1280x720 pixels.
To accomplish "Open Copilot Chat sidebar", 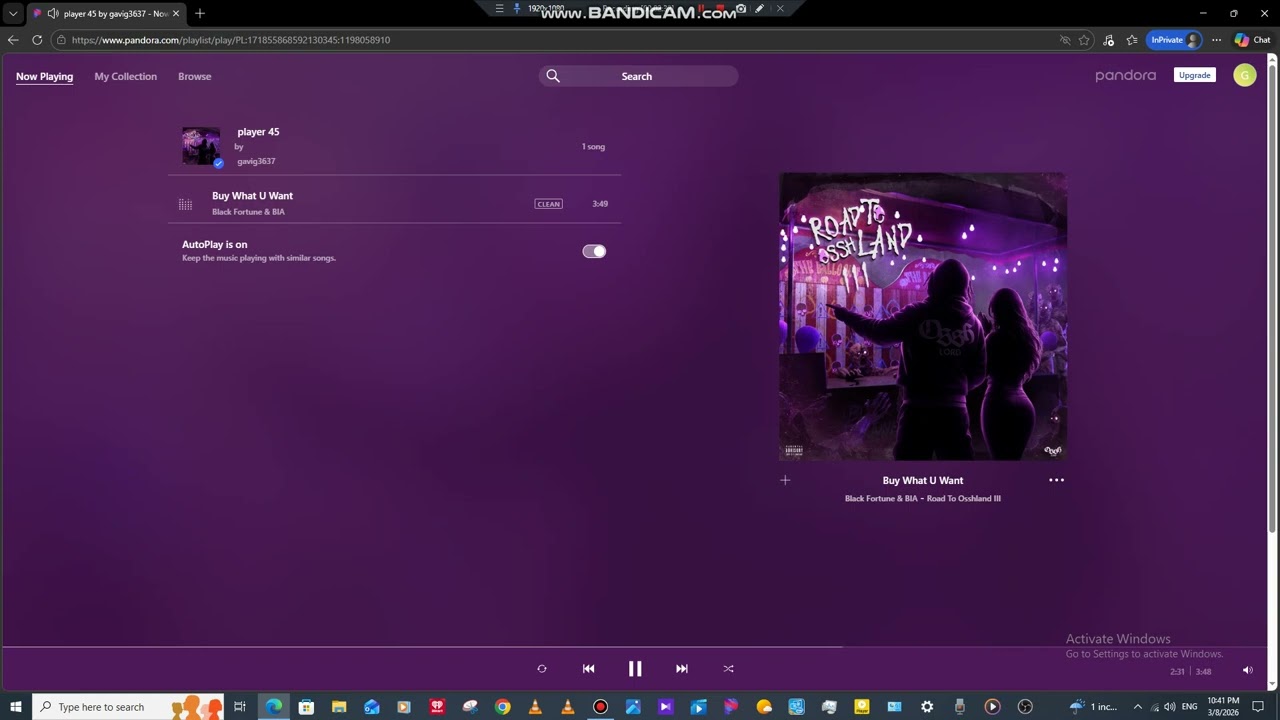I will [1252, 40].
